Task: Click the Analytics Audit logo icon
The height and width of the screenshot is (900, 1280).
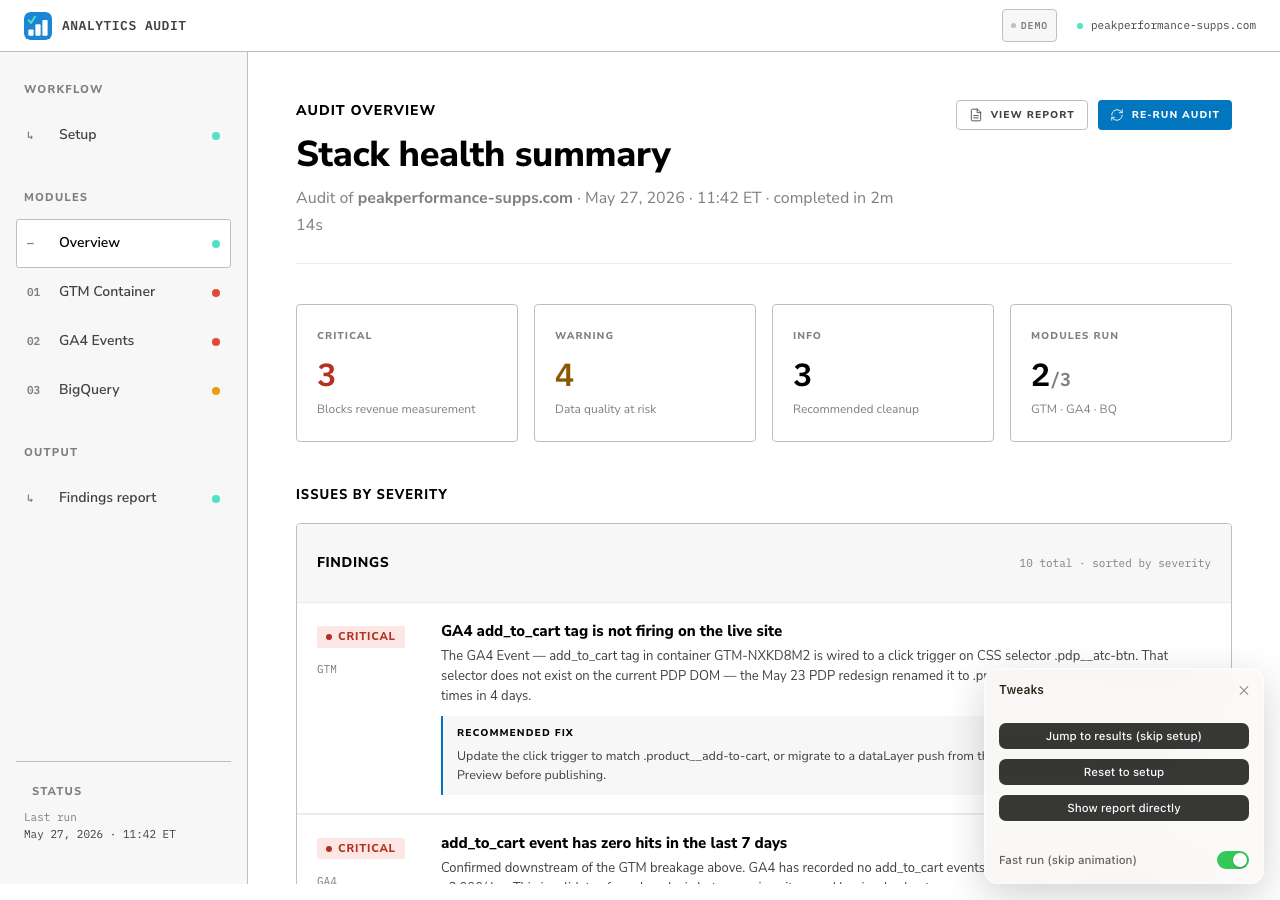Action: tap(38, 26)
